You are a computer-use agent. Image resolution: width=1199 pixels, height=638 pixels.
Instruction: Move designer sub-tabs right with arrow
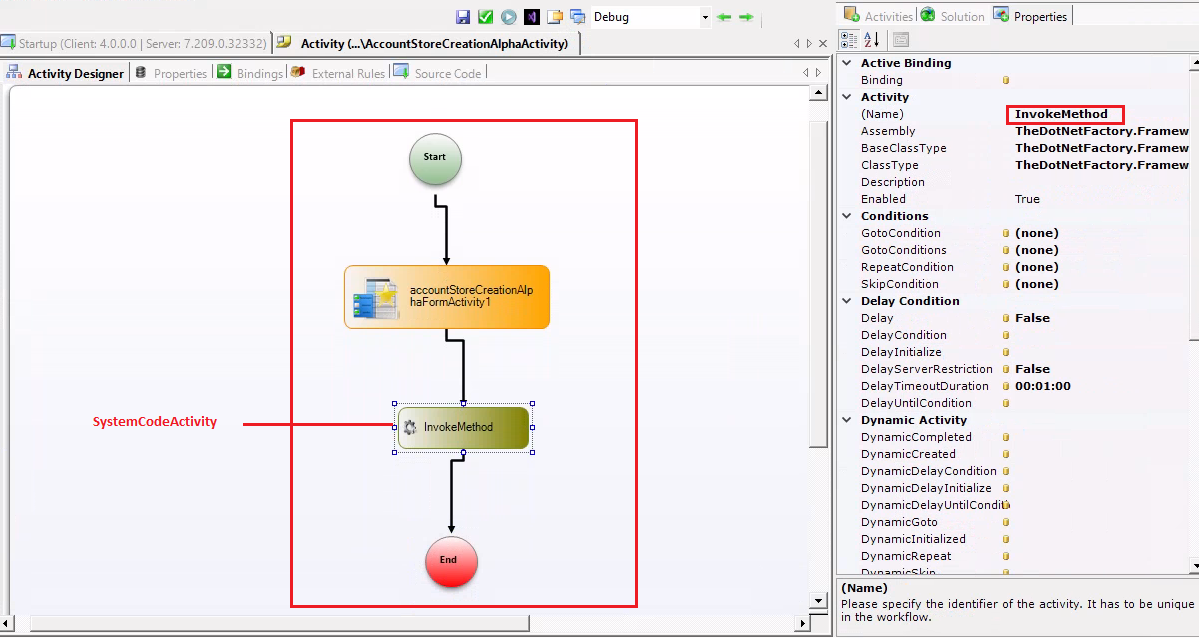click(x=818, y=73)
